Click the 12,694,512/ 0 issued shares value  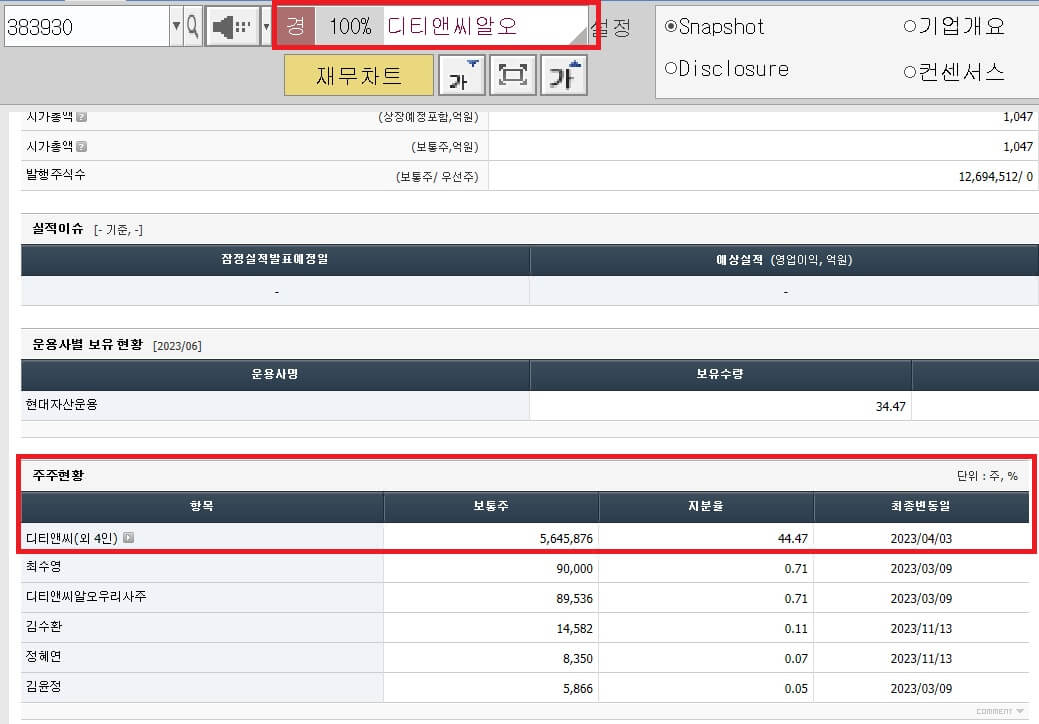(x=995, y=177)
